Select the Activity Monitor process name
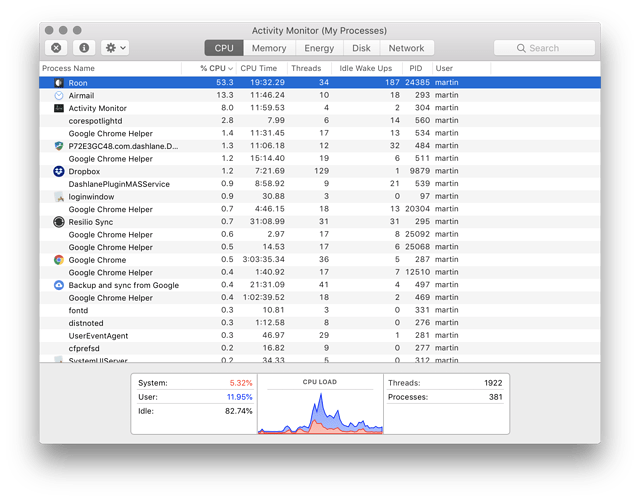640x500 pixels. 98,108
